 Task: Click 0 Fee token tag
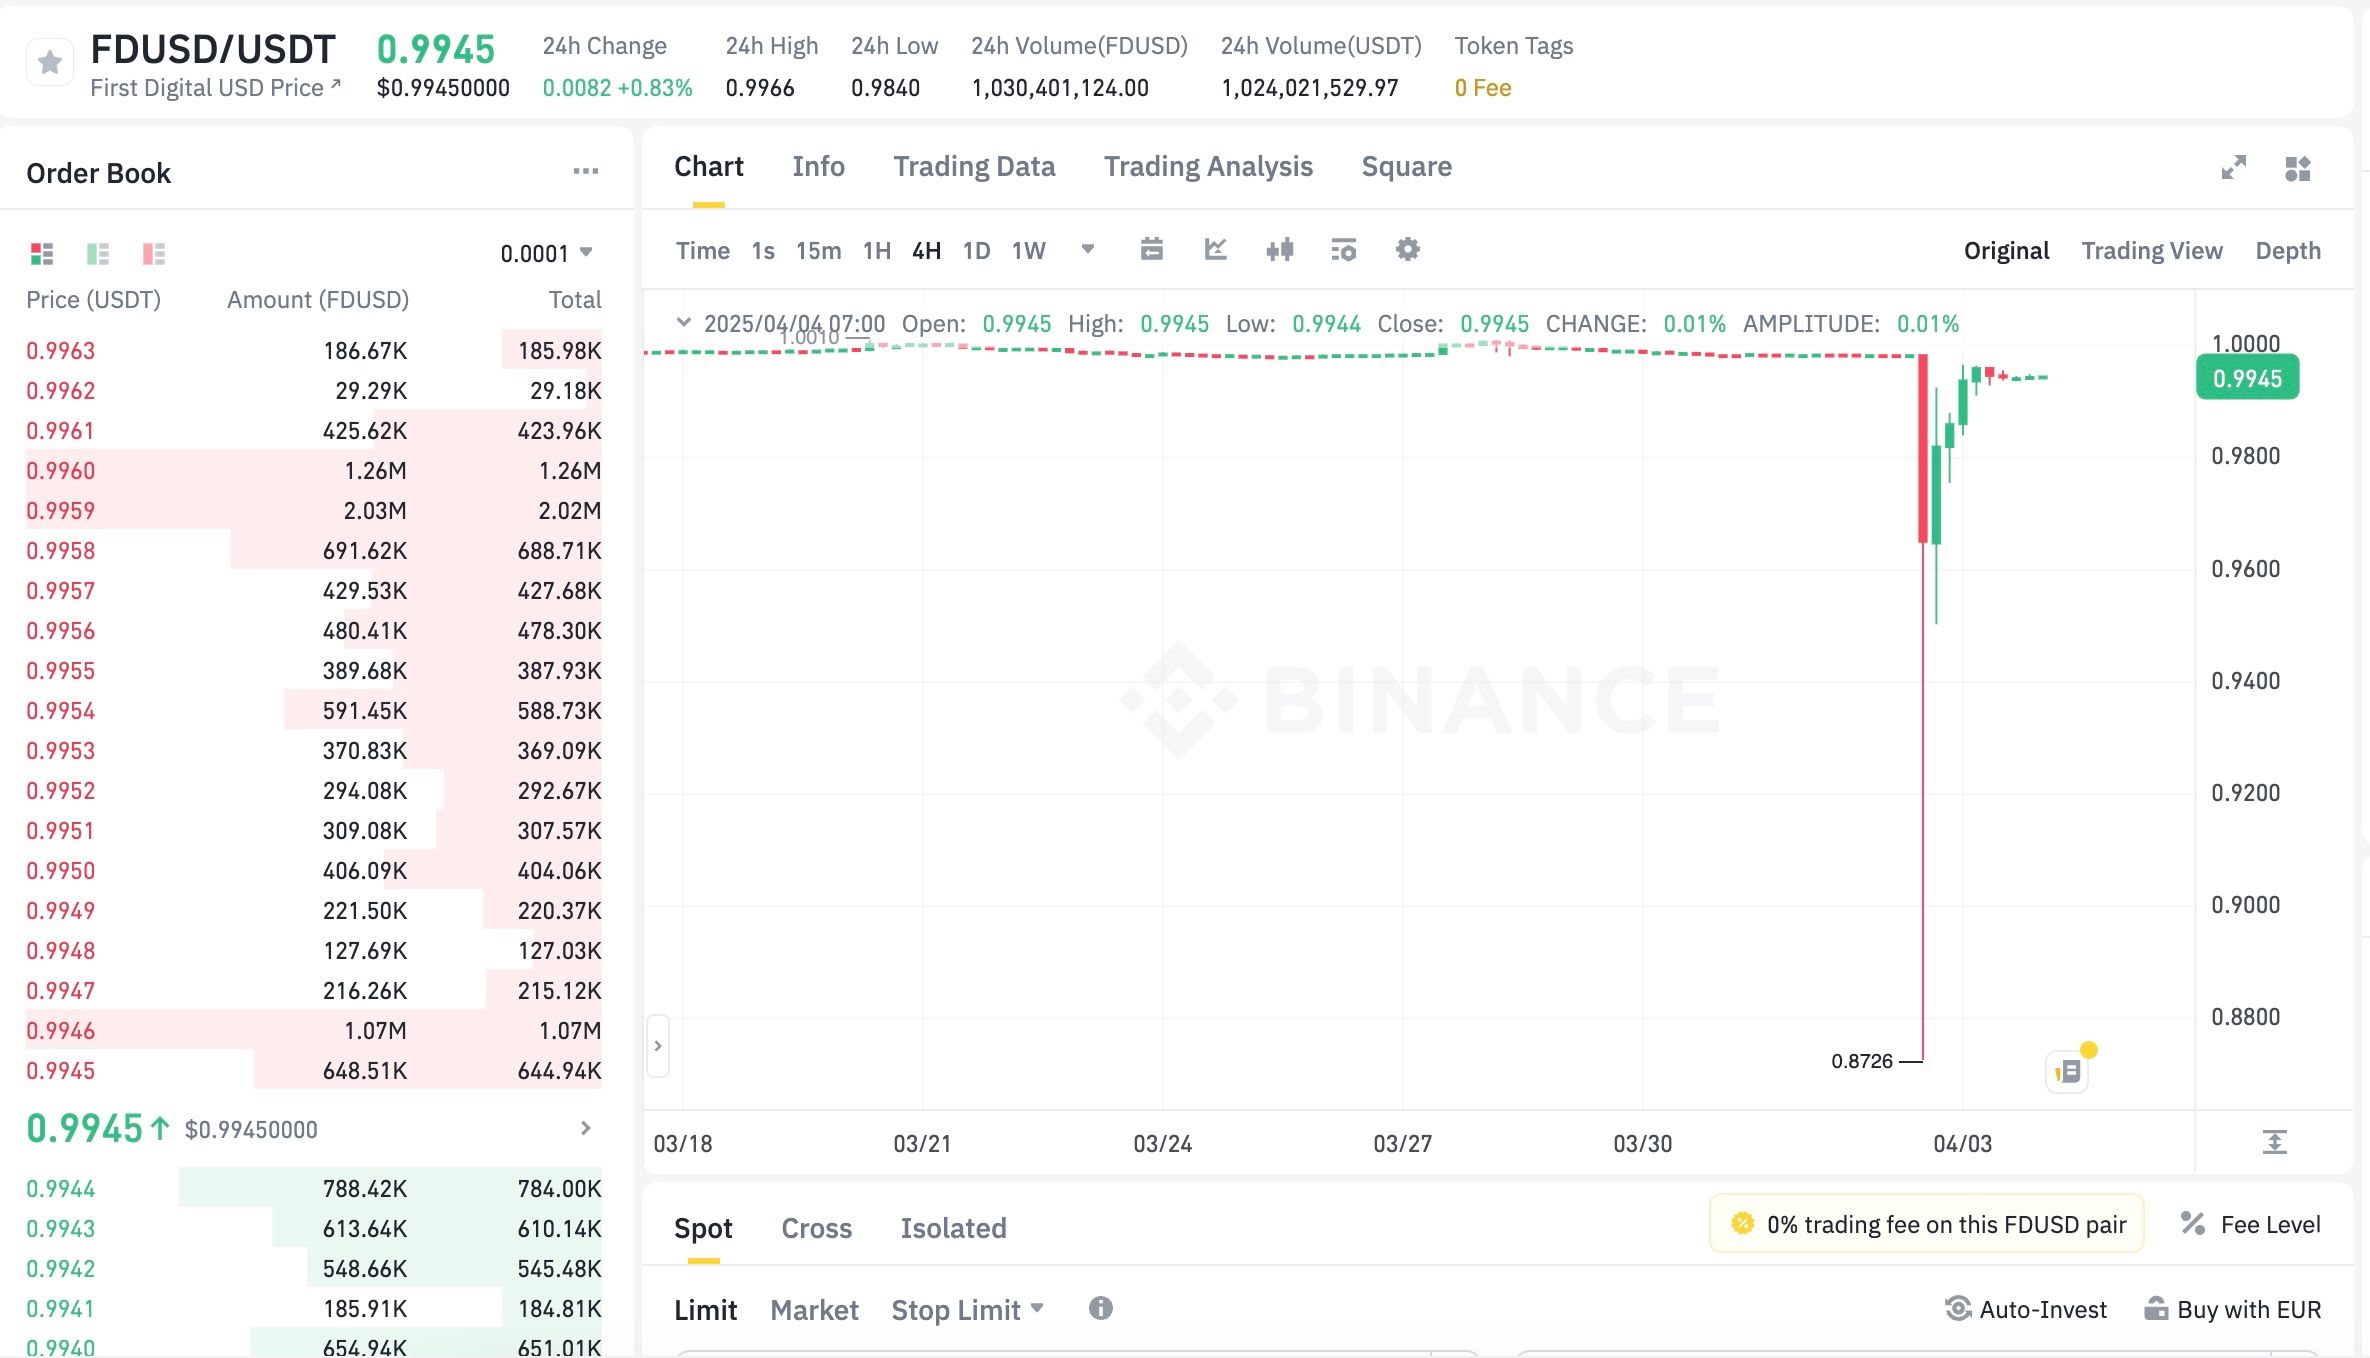(1483, 88)
